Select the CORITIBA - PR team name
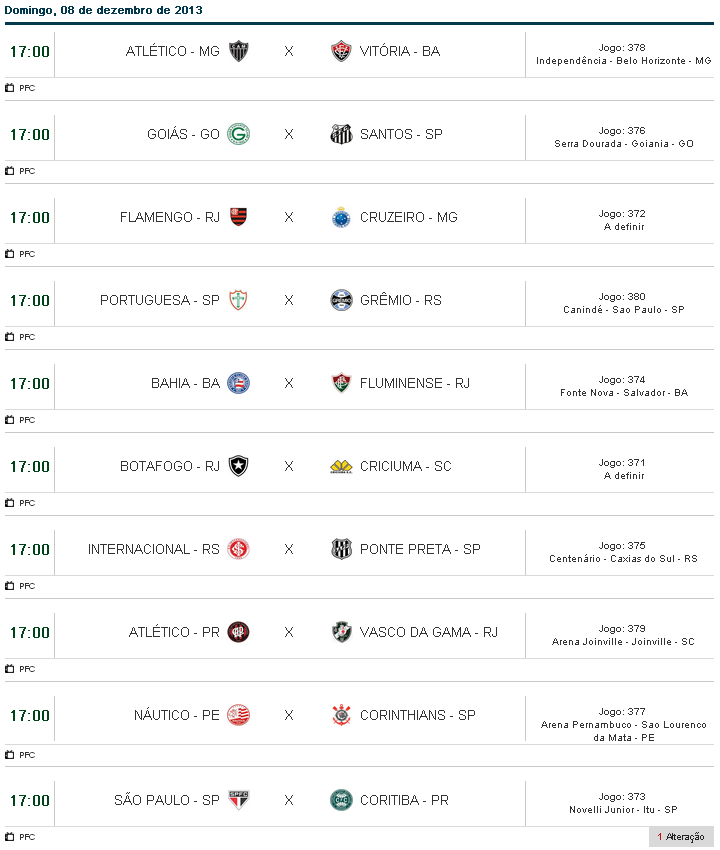Viewport: 720px width, 850px height. pos(404,800)
